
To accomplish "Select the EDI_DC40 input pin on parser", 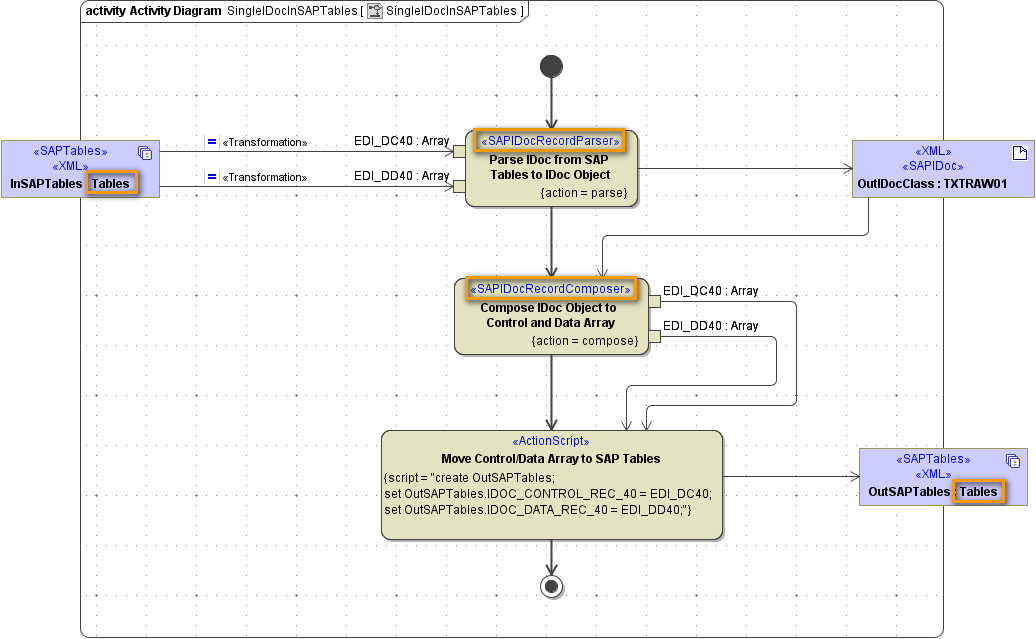I will [x=459, y=151].
